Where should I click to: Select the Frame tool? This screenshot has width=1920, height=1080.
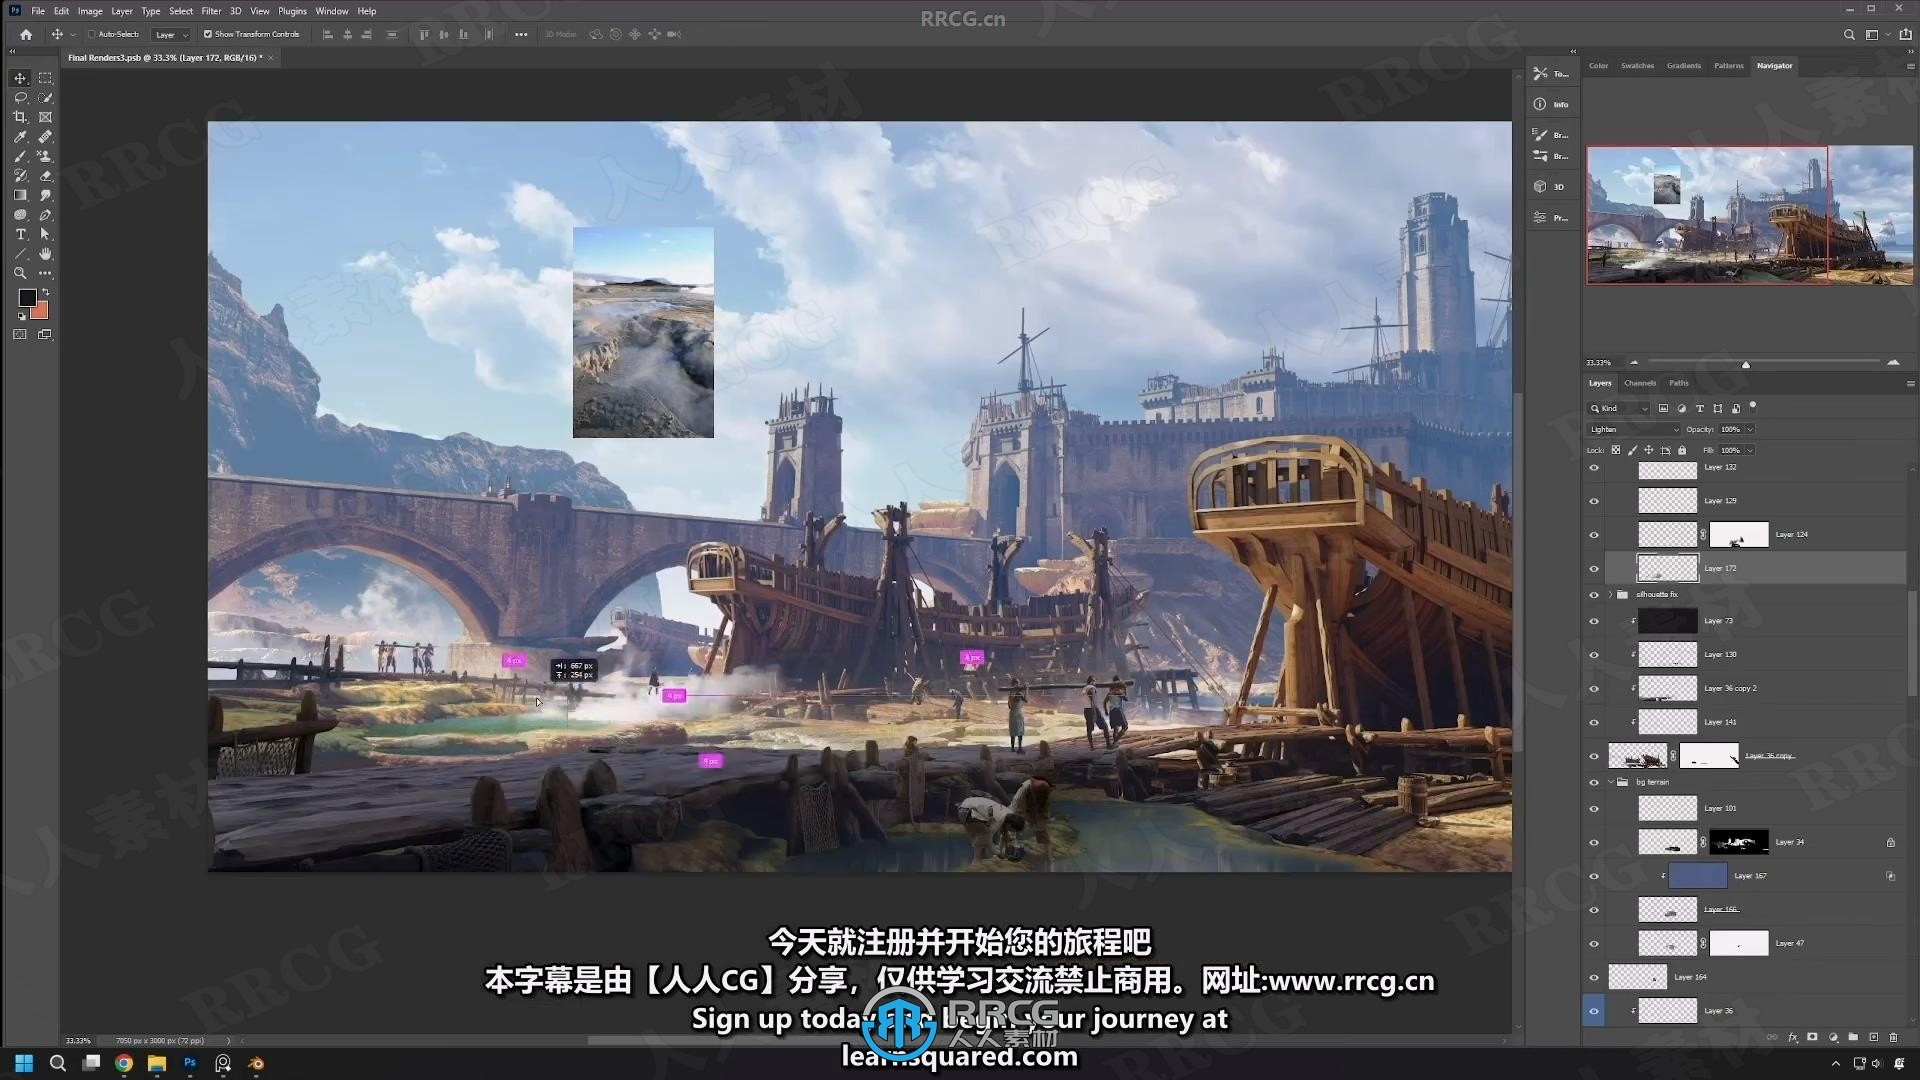45,117
